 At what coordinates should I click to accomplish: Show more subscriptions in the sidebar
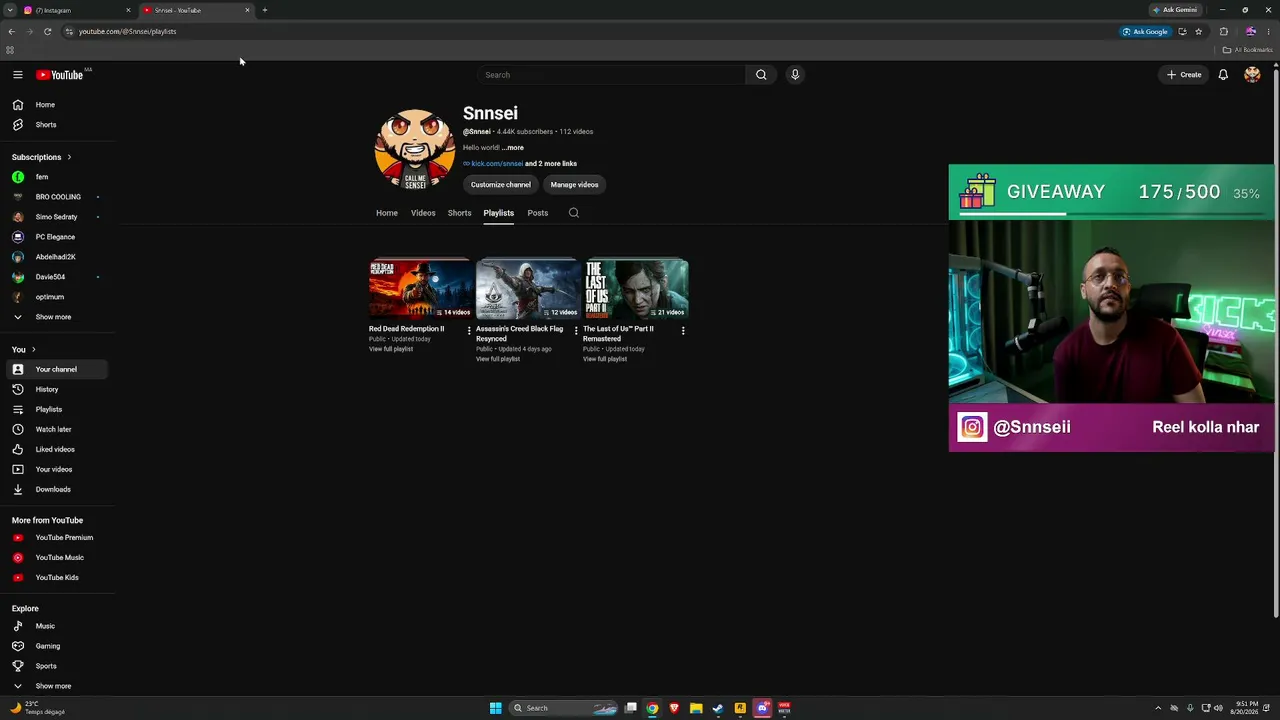click(x=53, y=317)
